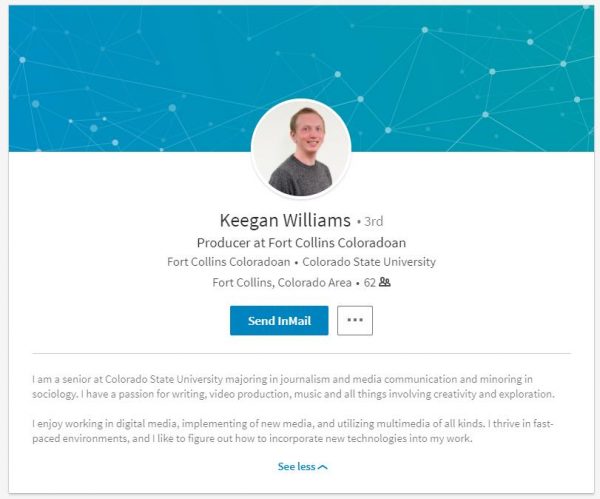The image size is (600, 499).
Task: View the 62 connections count
Action: pos(369,283)
